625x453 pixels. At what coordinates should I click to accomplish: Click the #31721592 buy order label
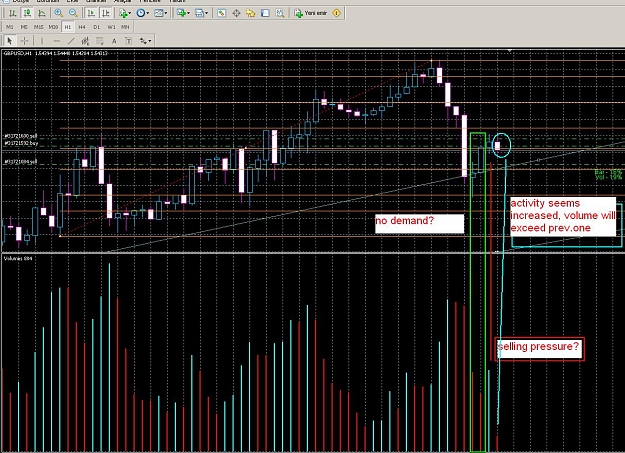21,142
